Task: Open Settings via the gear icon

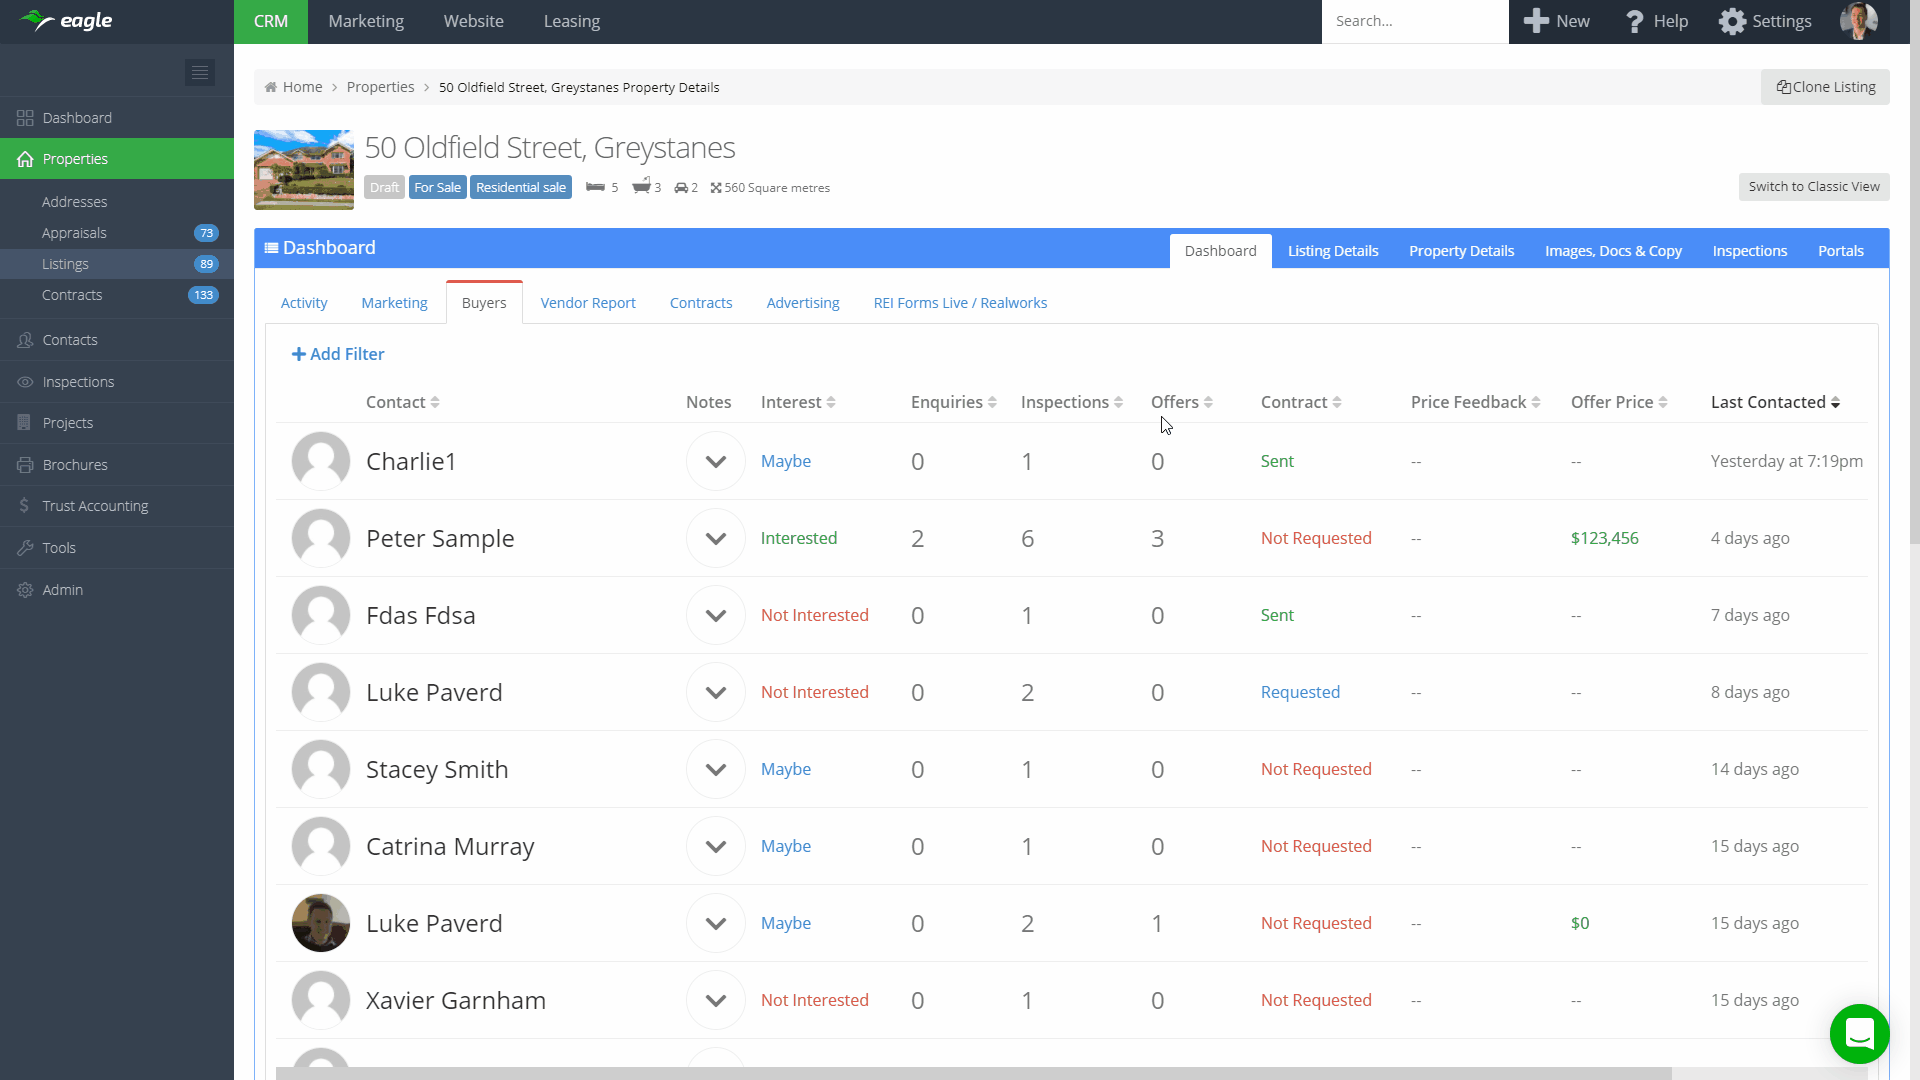Action: pyautogui.click(x=1732, y=21)
